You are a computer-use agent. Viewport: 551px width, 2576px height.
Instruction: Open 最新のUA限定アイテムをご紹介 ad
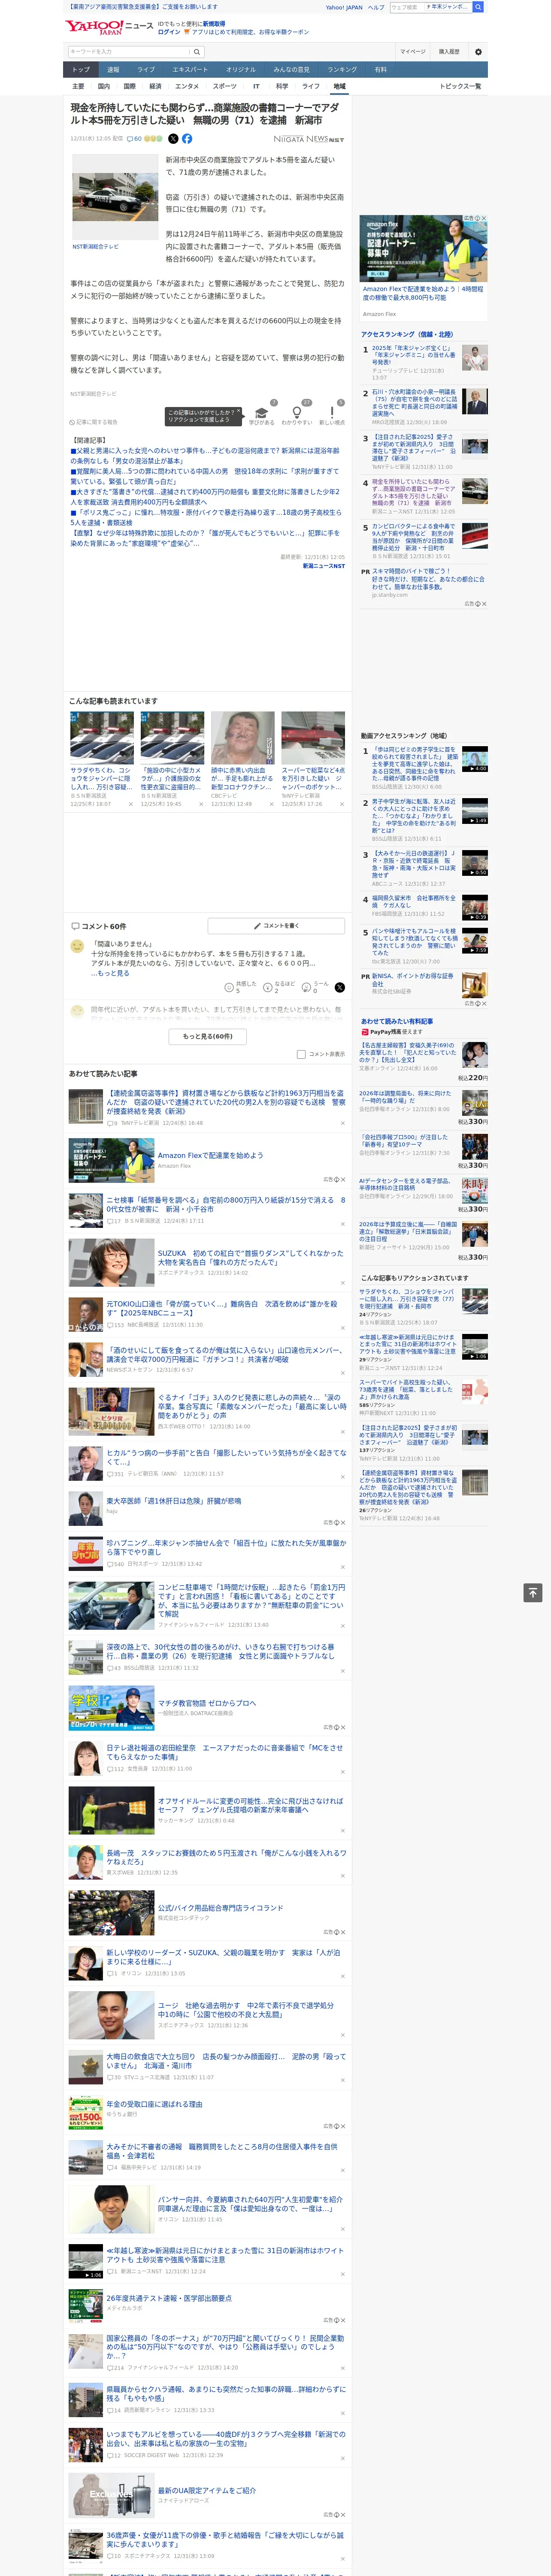pos(207,2491)
